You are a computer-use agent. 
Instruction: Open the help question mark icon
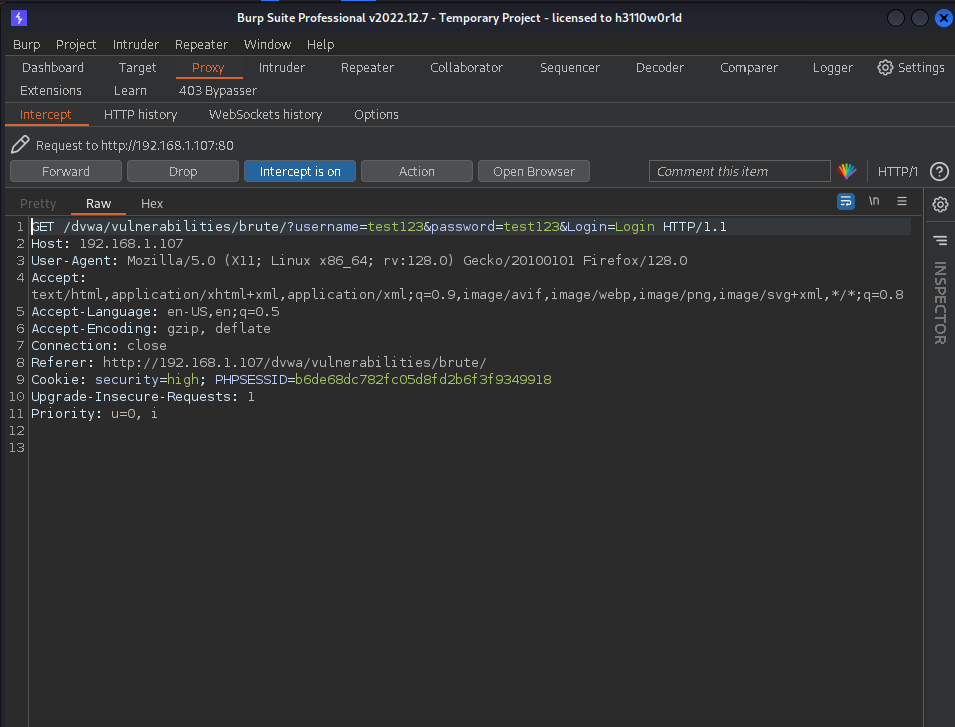pos(939,172)
